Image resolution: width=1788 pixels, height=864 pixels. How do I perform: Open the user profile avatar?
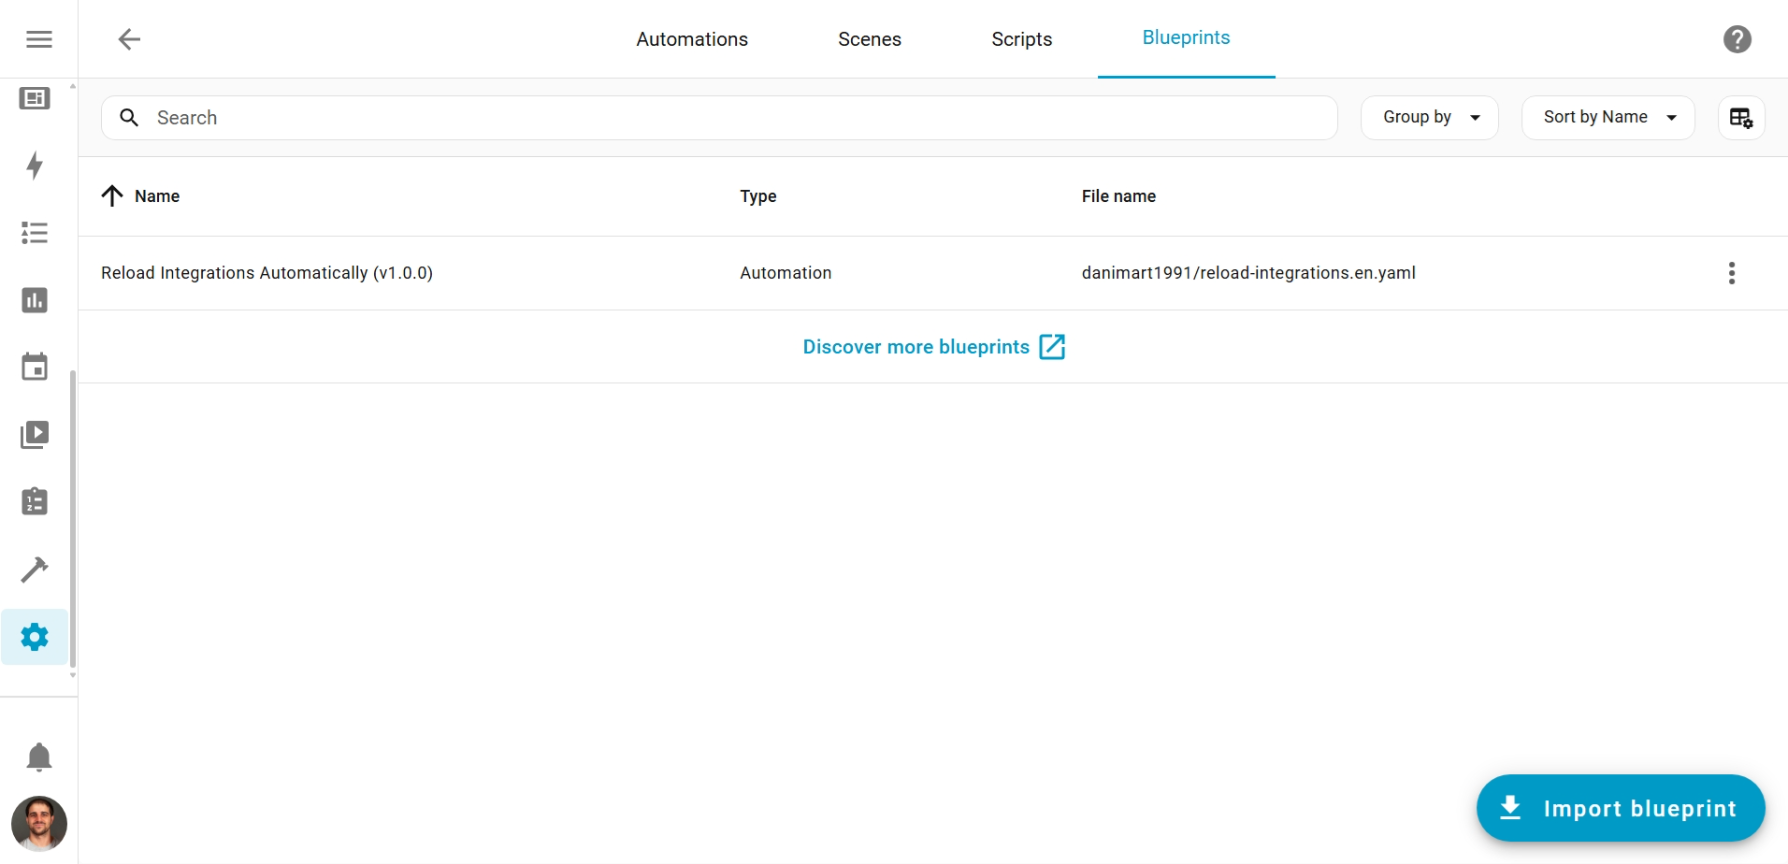[39, 823]
